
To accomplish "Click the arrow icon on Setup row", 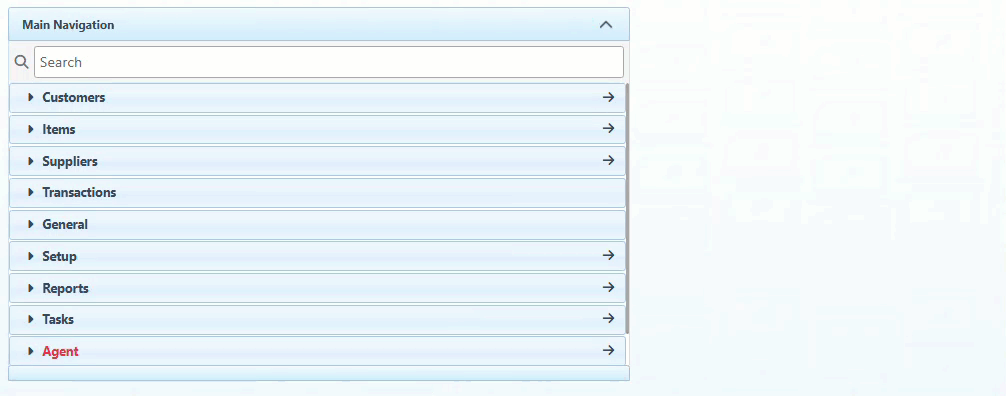I will click(608, 255).
